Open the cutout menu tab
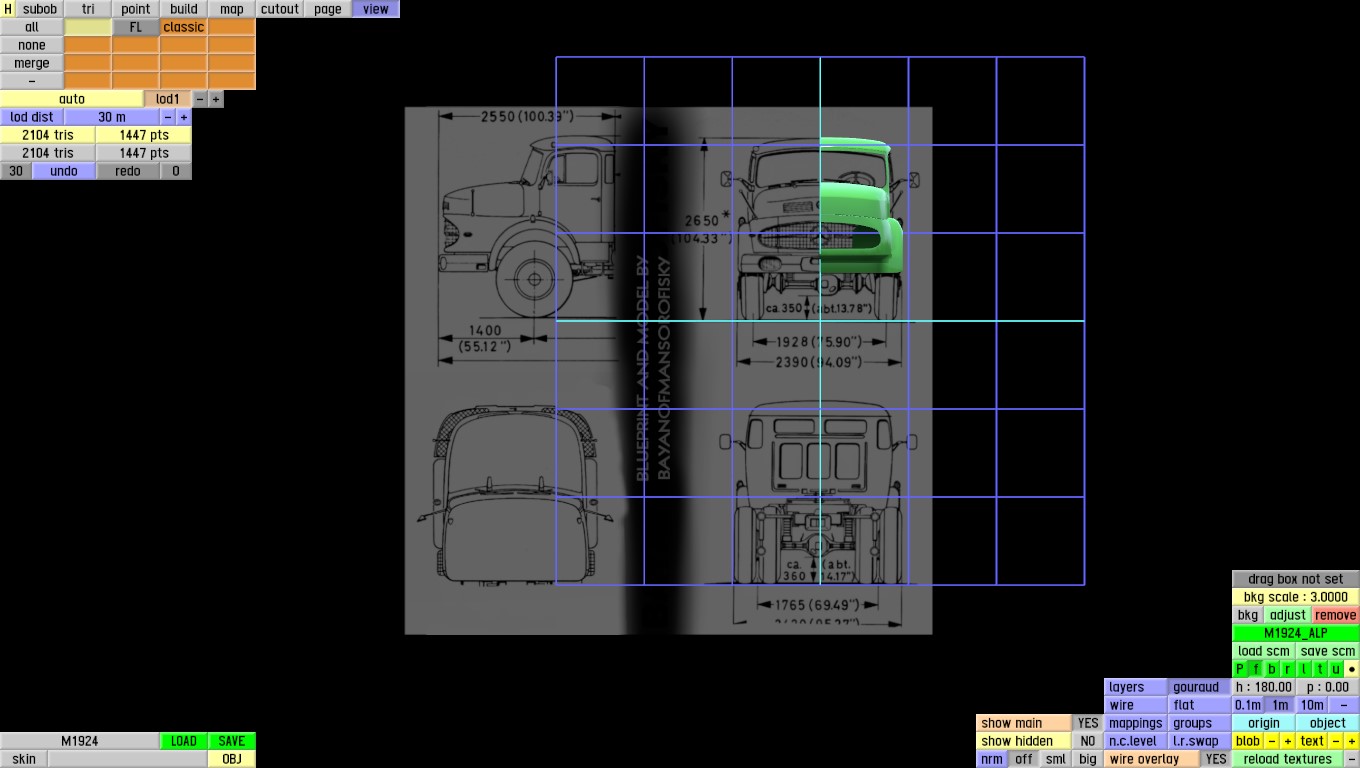Image resolution: width=1360 pixels, height=768 pixels. click(280, 9)
